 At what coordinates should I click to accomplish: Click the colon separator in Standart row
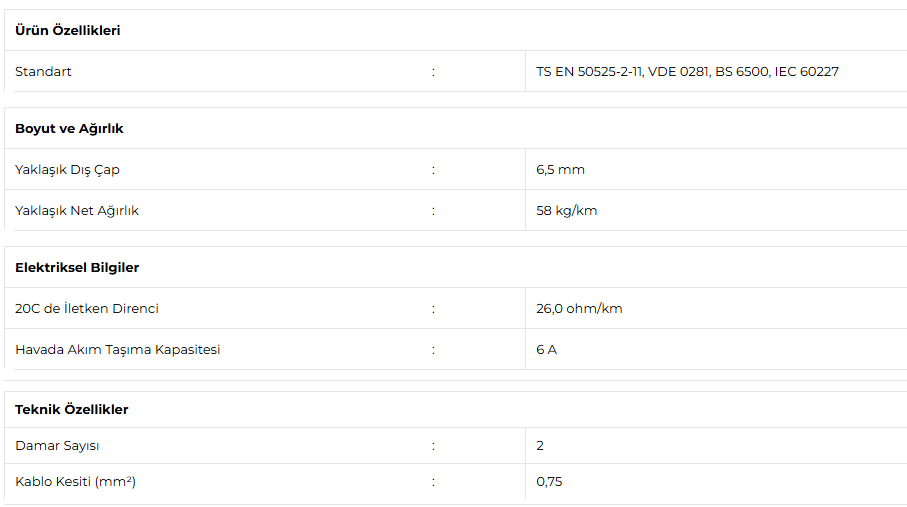(433, 72)
